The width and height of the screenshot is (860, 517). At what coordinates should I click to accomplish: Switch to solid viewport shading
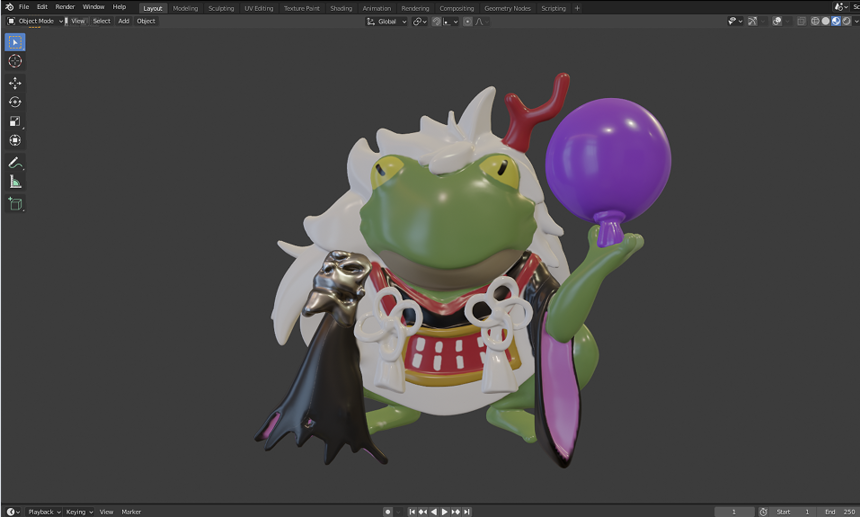[825, 21]
